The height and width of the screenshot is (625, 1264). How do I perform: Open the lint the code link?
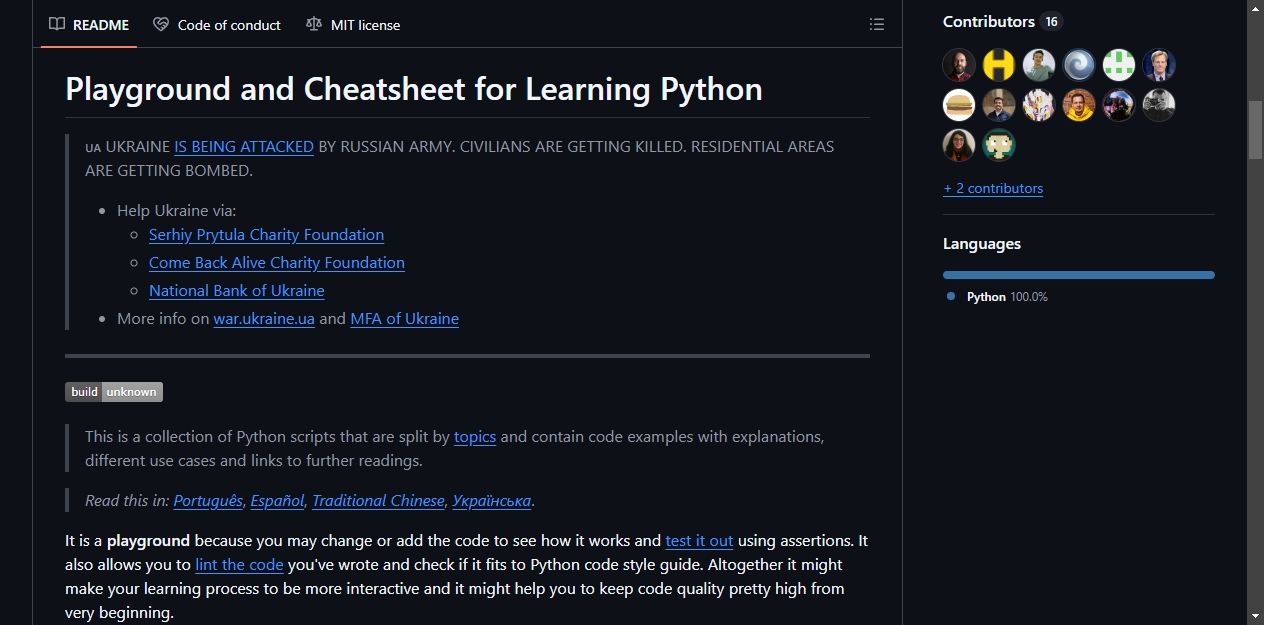pos(239,564)
